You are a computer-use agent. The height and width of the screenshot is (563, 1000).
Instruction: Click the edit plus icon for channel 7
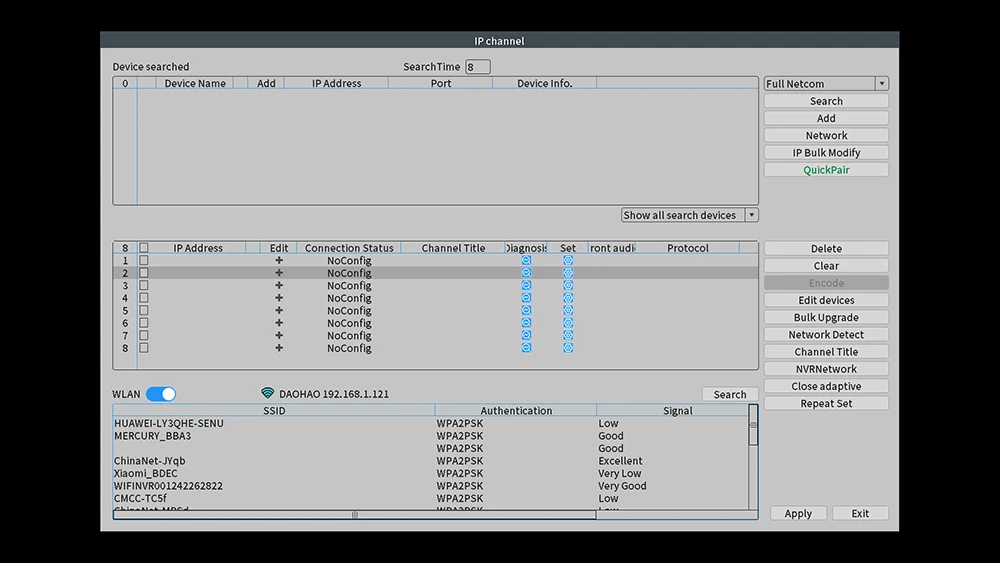(279, 335)
